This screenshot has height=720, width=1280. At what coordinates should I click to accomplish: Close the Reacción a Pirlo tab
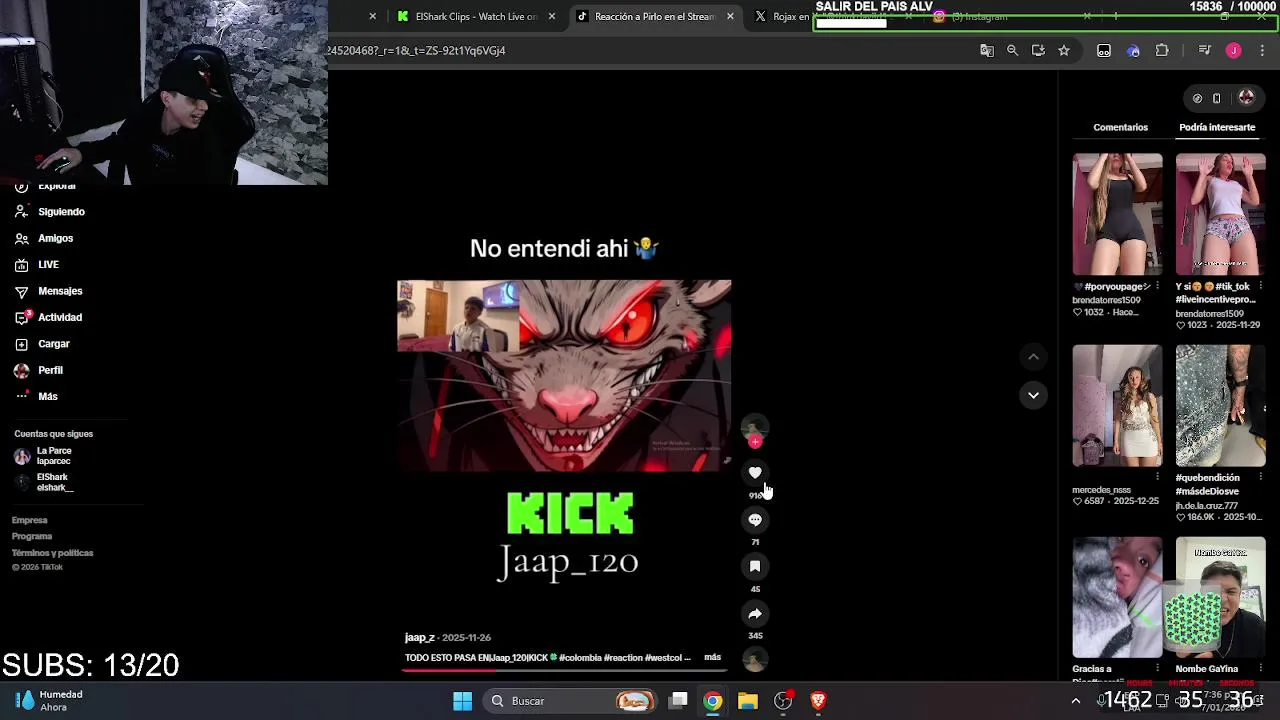[x=730, y=16]
